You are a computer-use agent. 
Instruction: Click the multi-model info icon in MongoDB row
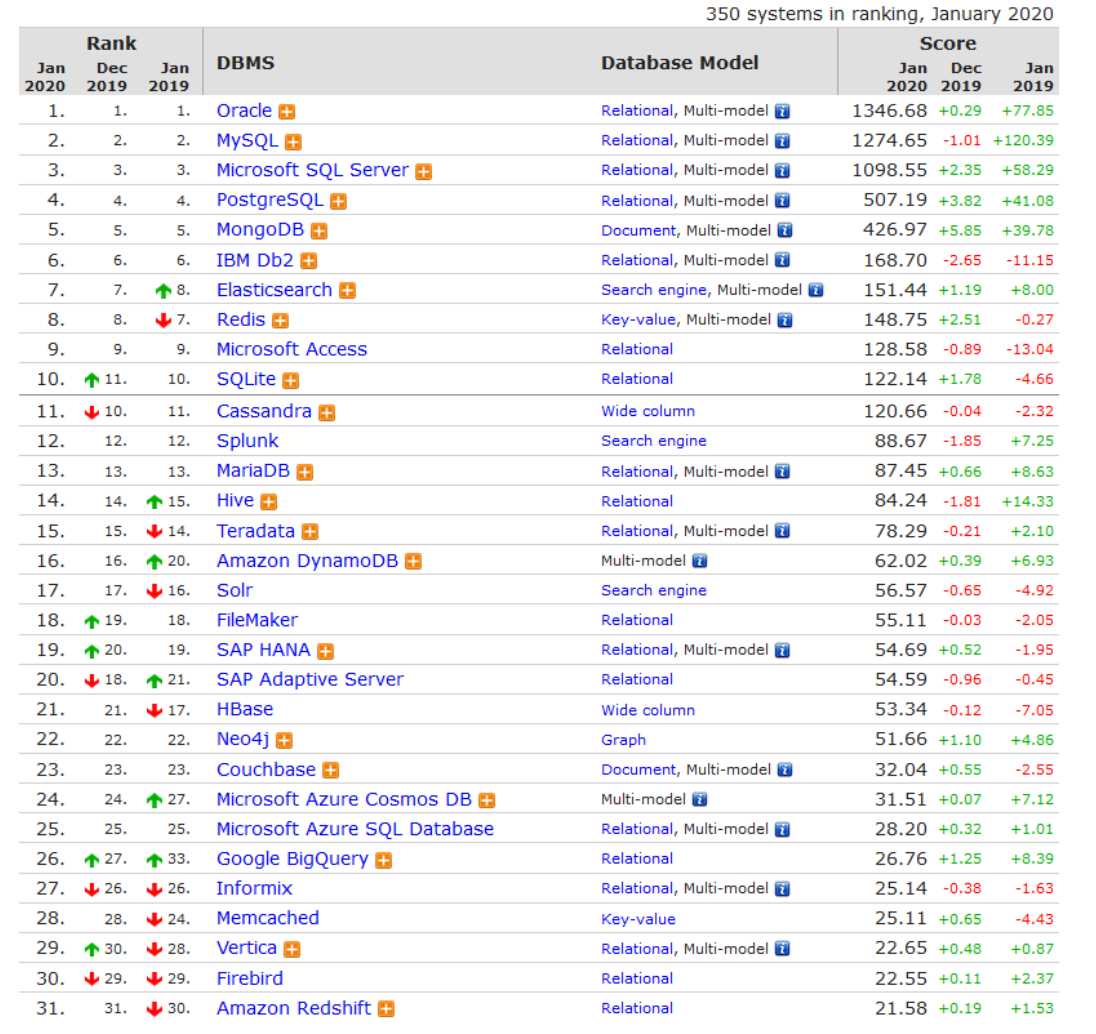click(785, 231)
